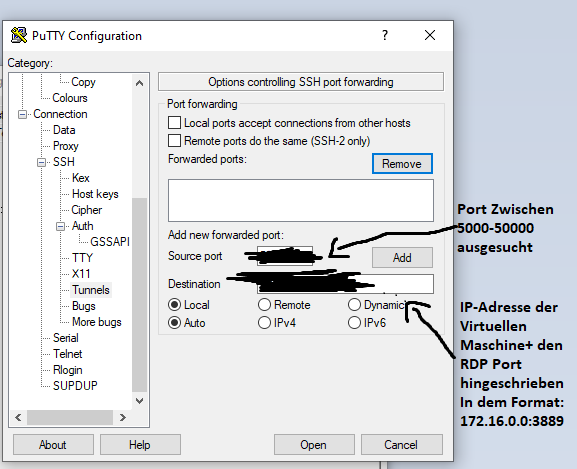Viewport: 577px width, 469px height.
Task: Collapse the Auth tree node
Action: coord(60,226)
